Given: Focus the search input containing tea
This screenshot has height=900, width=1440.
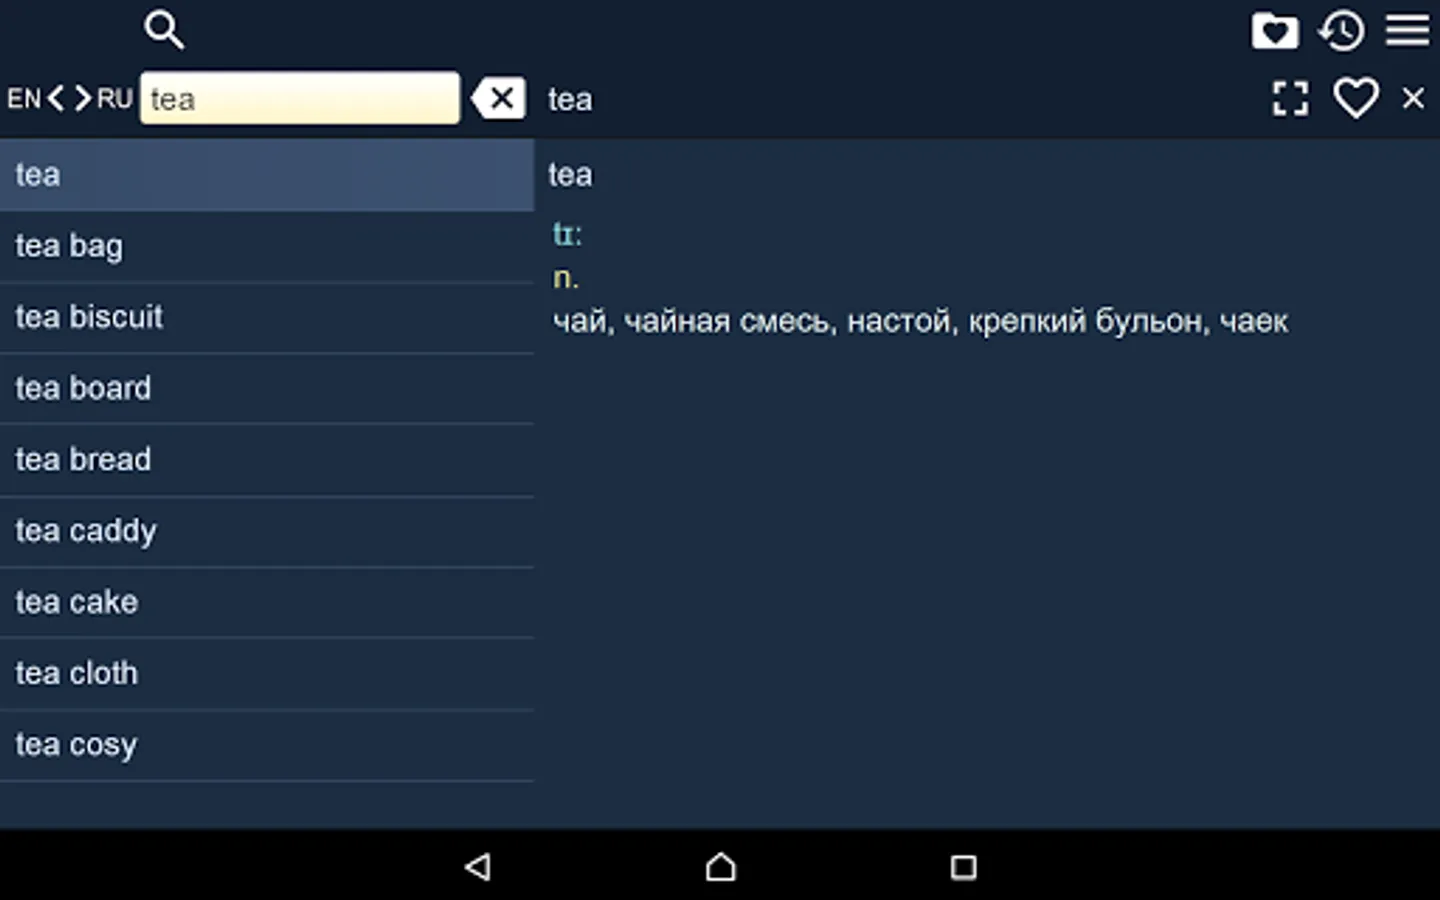Looking at the screenshot, I should point(300,98).
